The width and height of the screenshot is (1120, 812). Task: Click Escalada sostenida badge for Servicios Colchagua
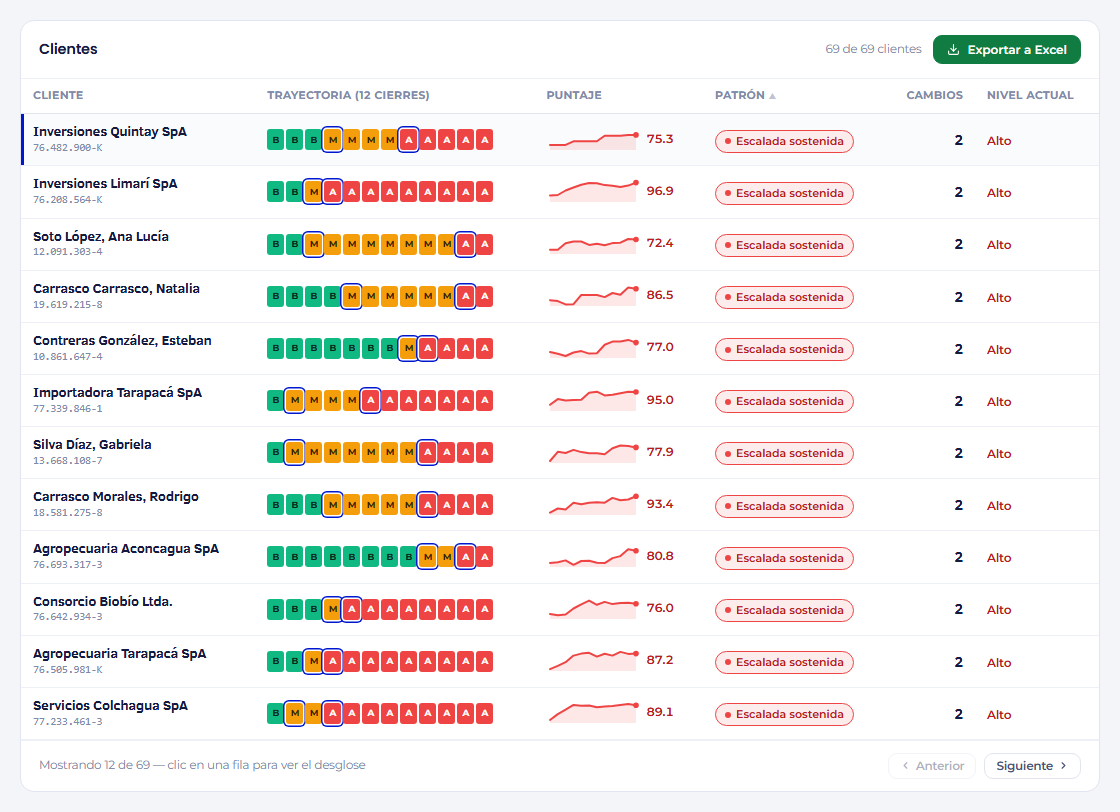[784, 714]
